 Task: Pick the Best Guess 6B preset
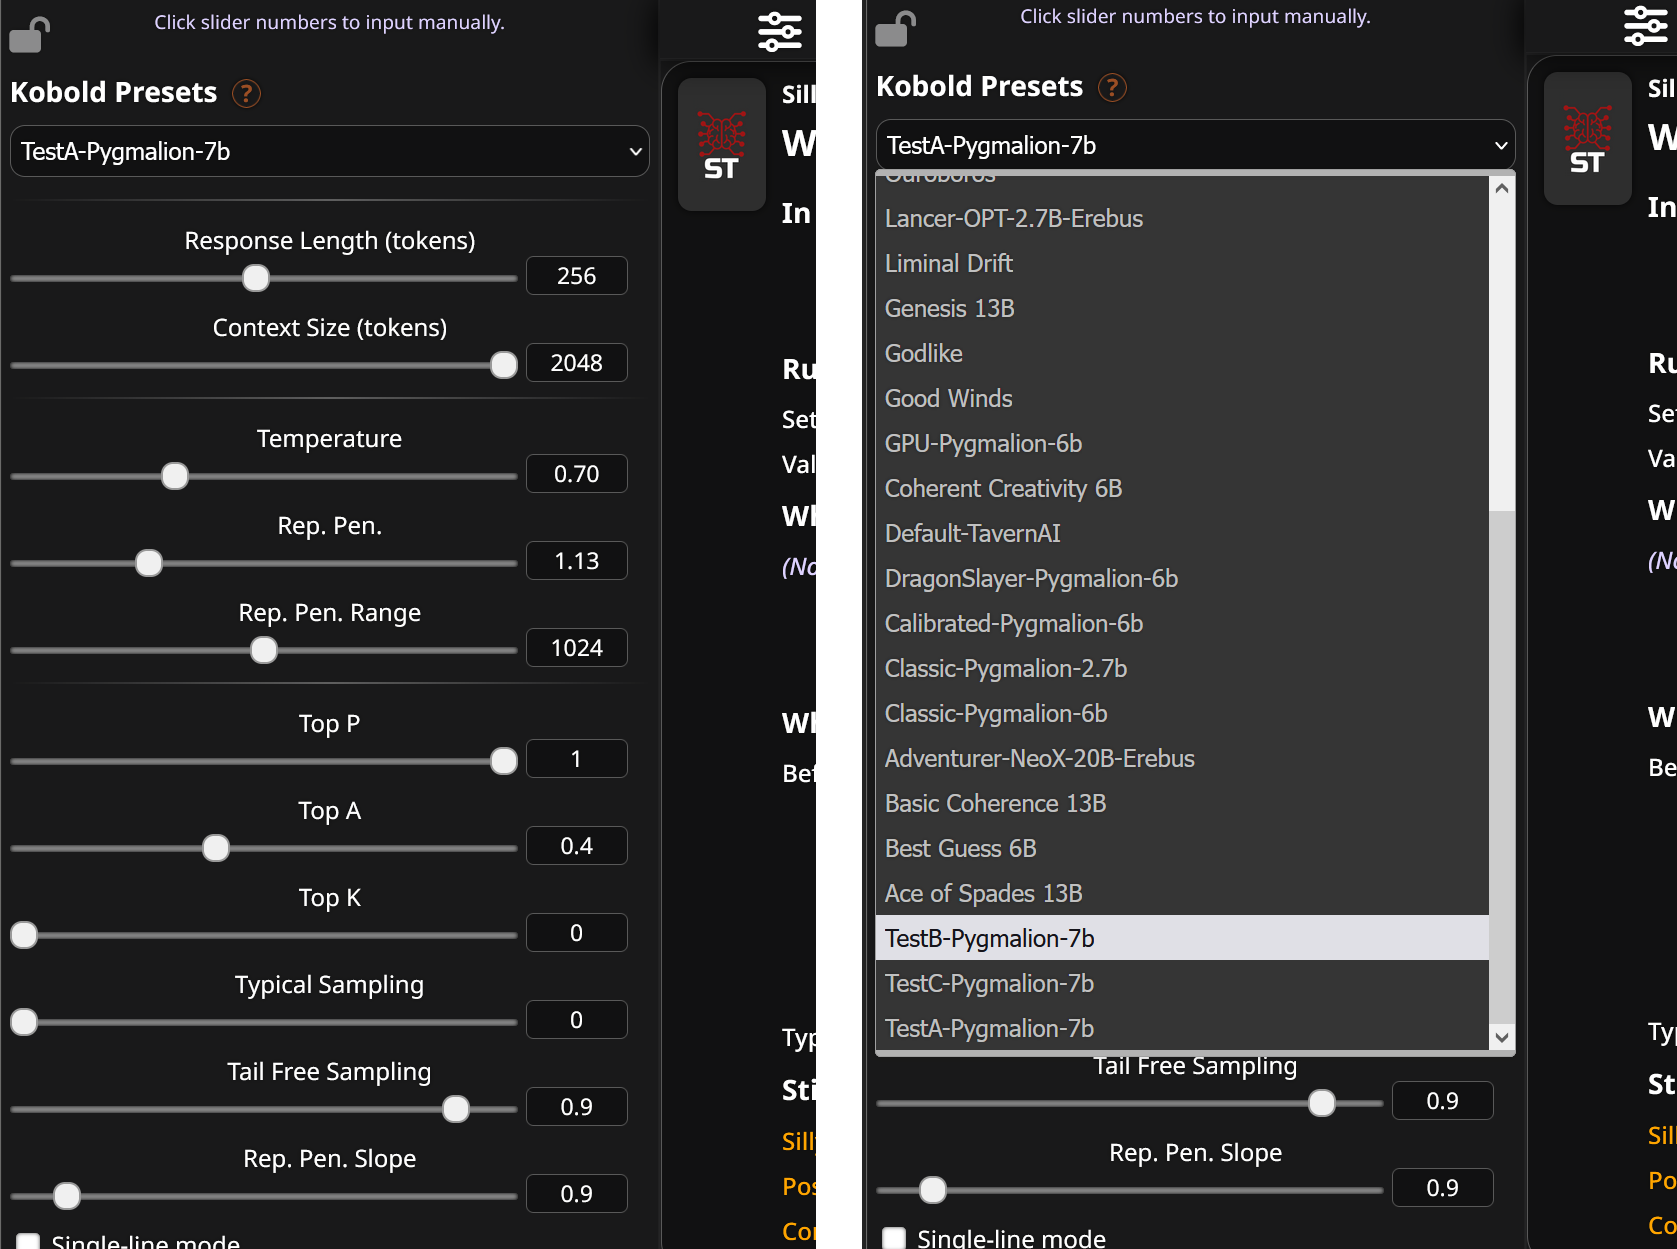[1182, 848]
